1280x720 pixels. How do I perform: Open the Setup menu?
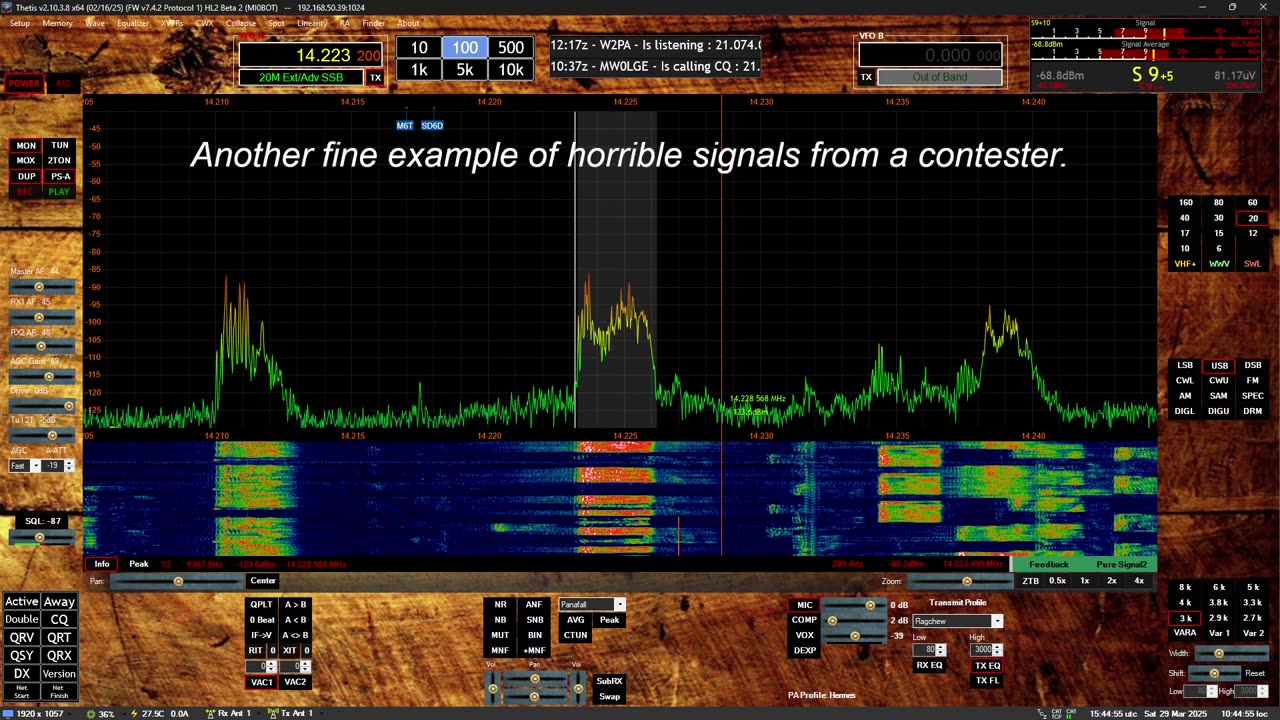coord(19,23)
